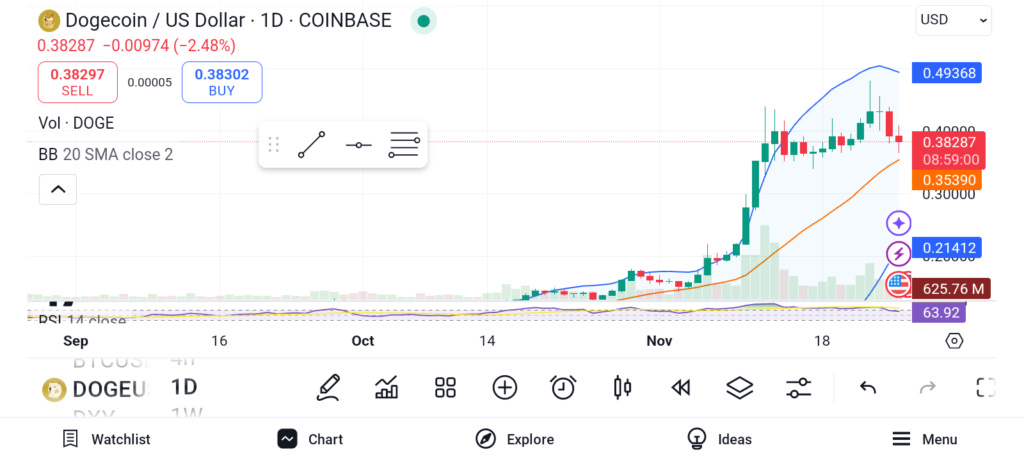Open the pen drawing tools
Viewport: 1024px width, 461px height.
[328, 388]
